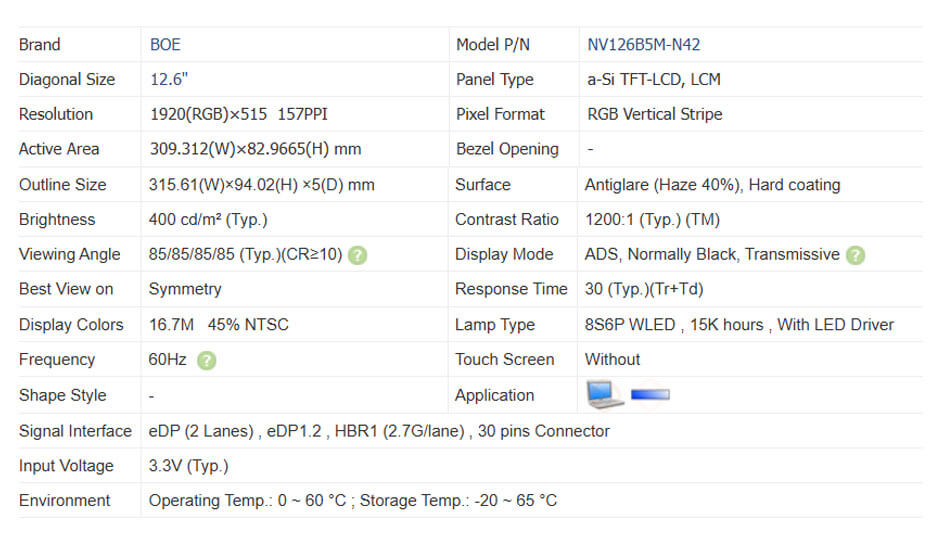Click the blue bar display icon in Application

650,395
